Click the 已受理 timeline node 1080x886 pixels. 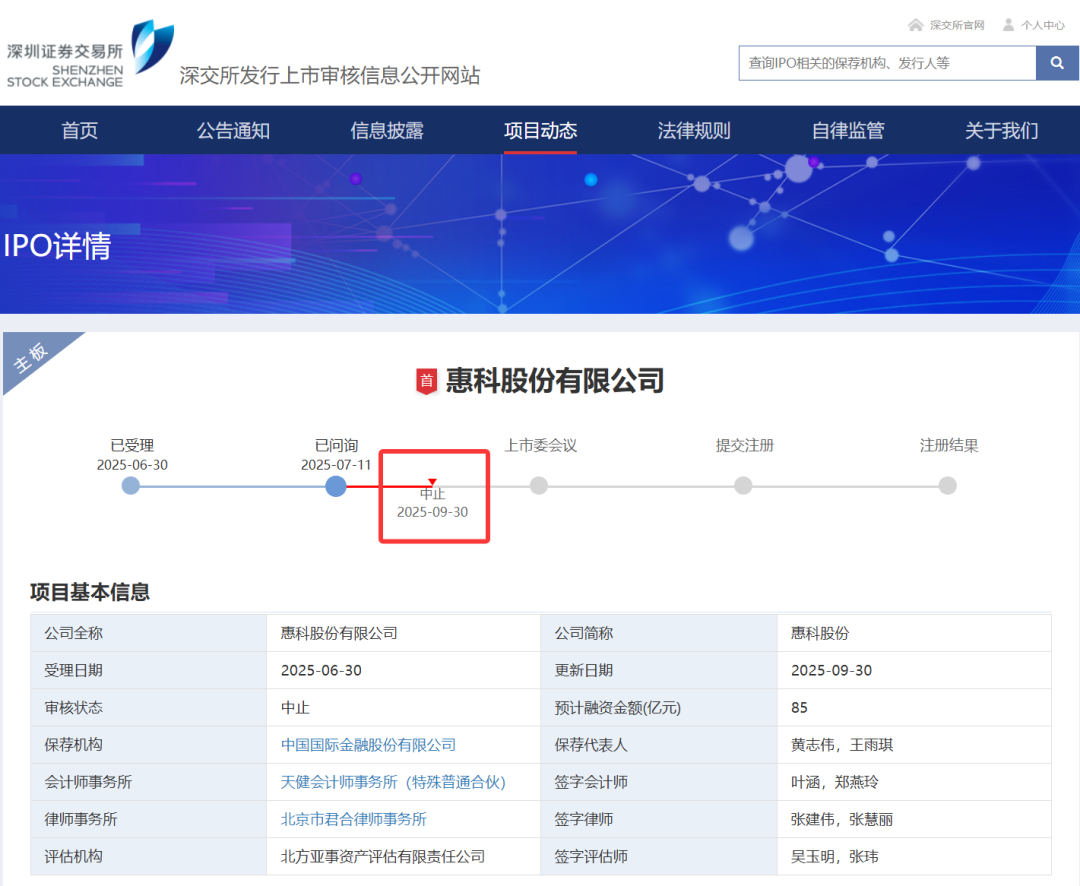click(130, 486)
